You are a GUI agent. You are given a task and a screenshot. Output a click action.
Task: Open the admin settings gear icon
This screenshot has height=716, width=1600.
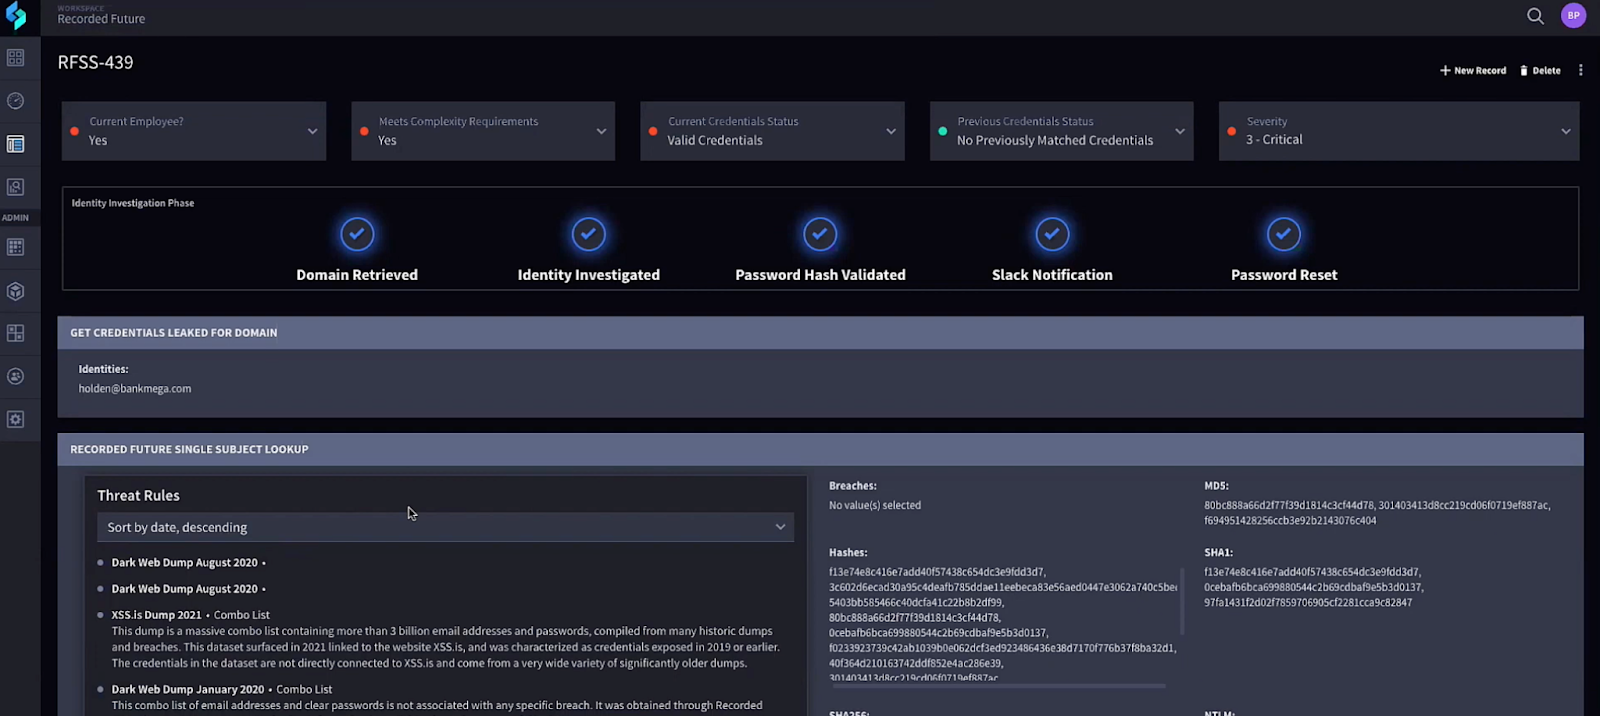[x=16, y=419]
